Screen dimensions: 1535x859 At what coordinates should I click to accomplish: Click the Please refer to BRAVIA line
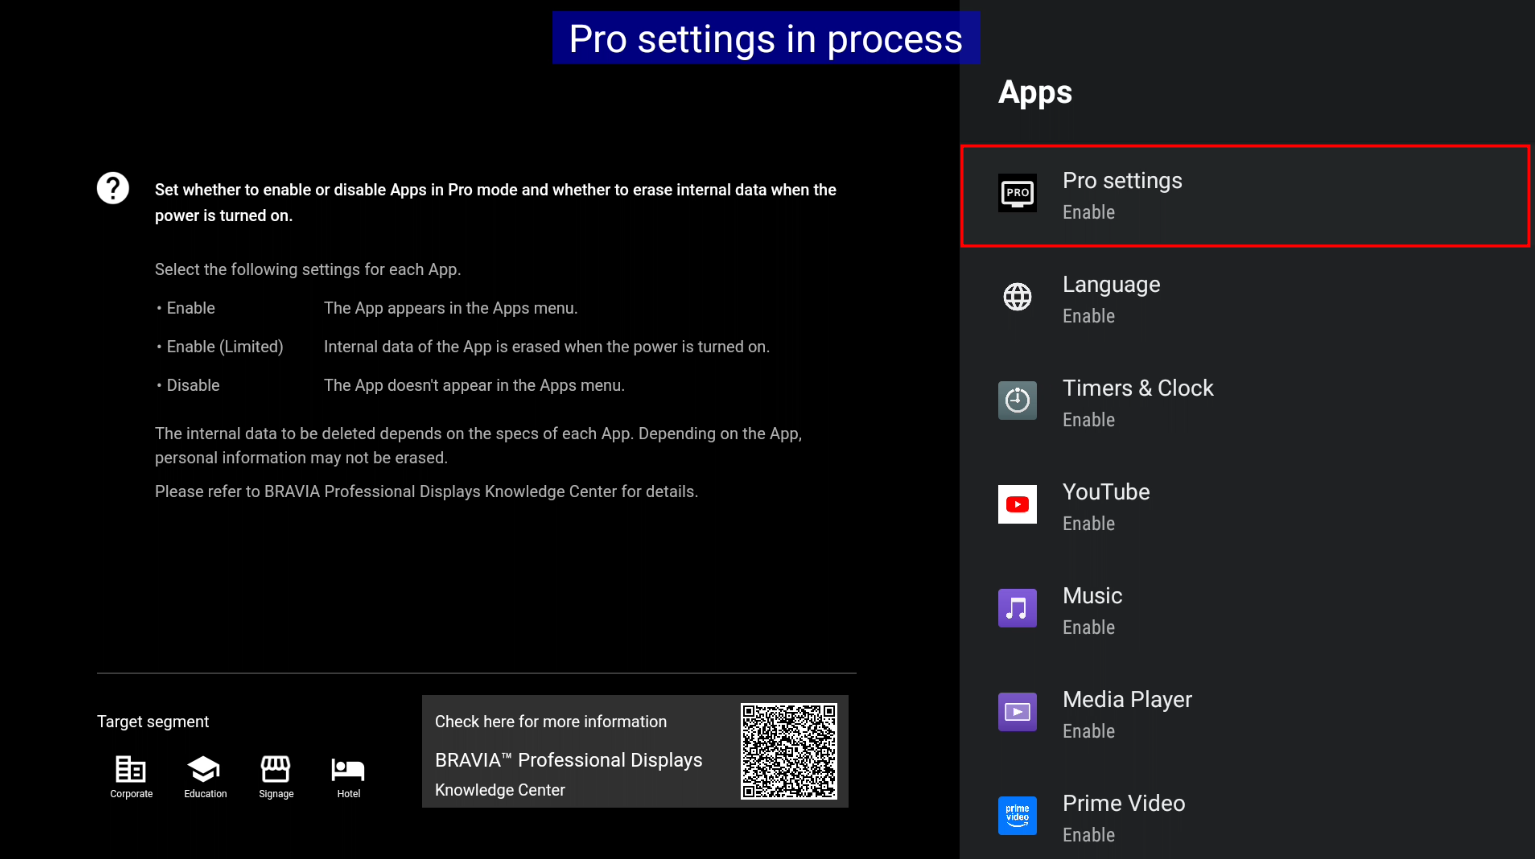coord(427,492)
